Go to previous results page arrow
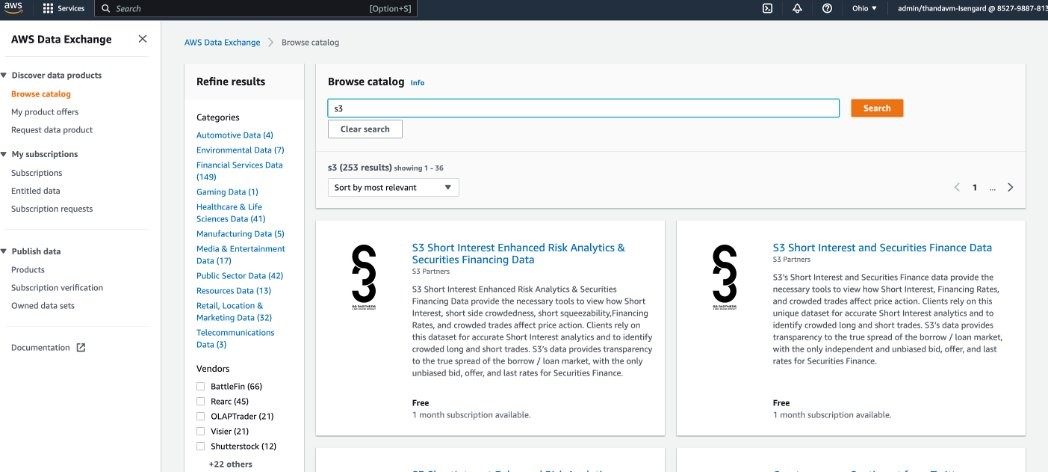 (x=957, y=187)
